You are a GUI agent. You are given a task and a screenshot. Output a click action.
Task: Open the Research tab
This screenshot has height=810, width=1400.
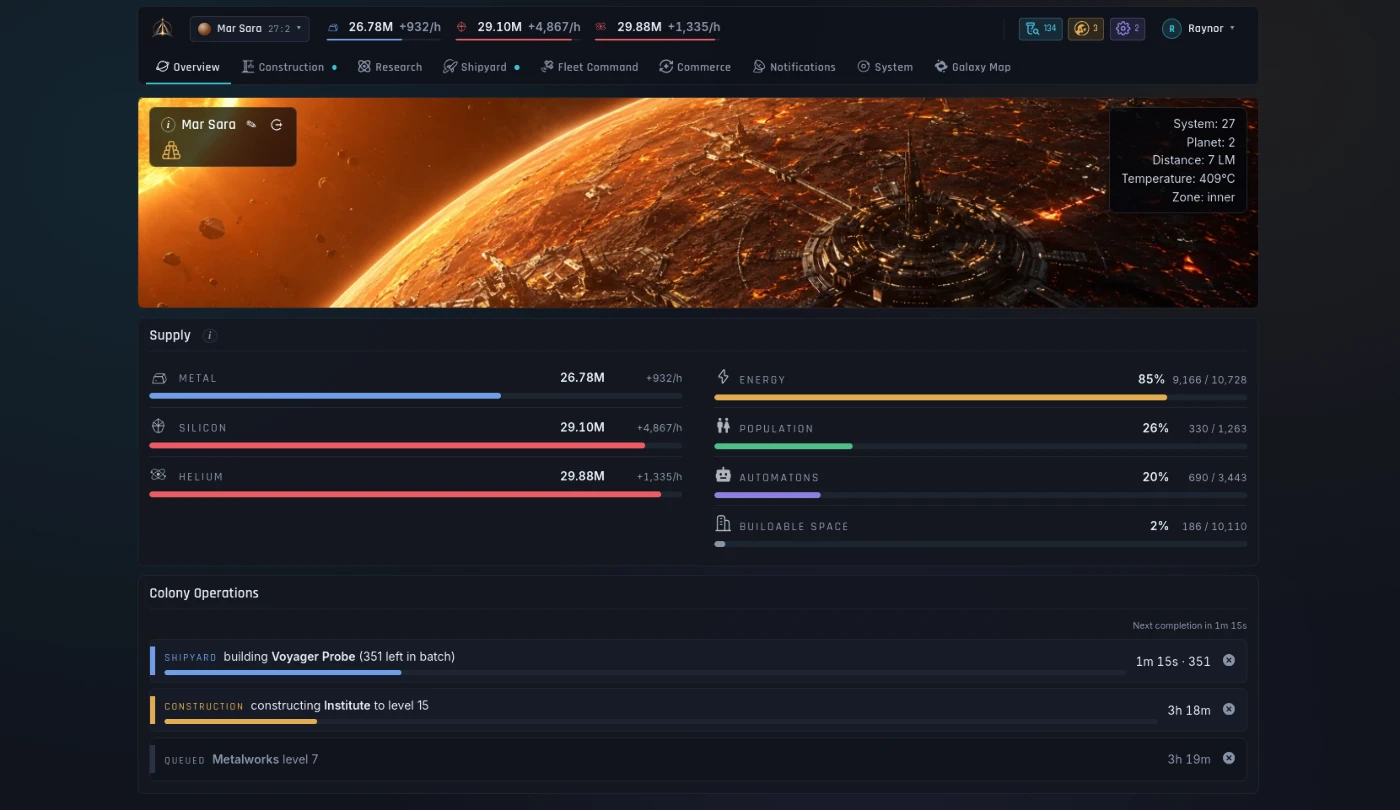coord(390,67)
